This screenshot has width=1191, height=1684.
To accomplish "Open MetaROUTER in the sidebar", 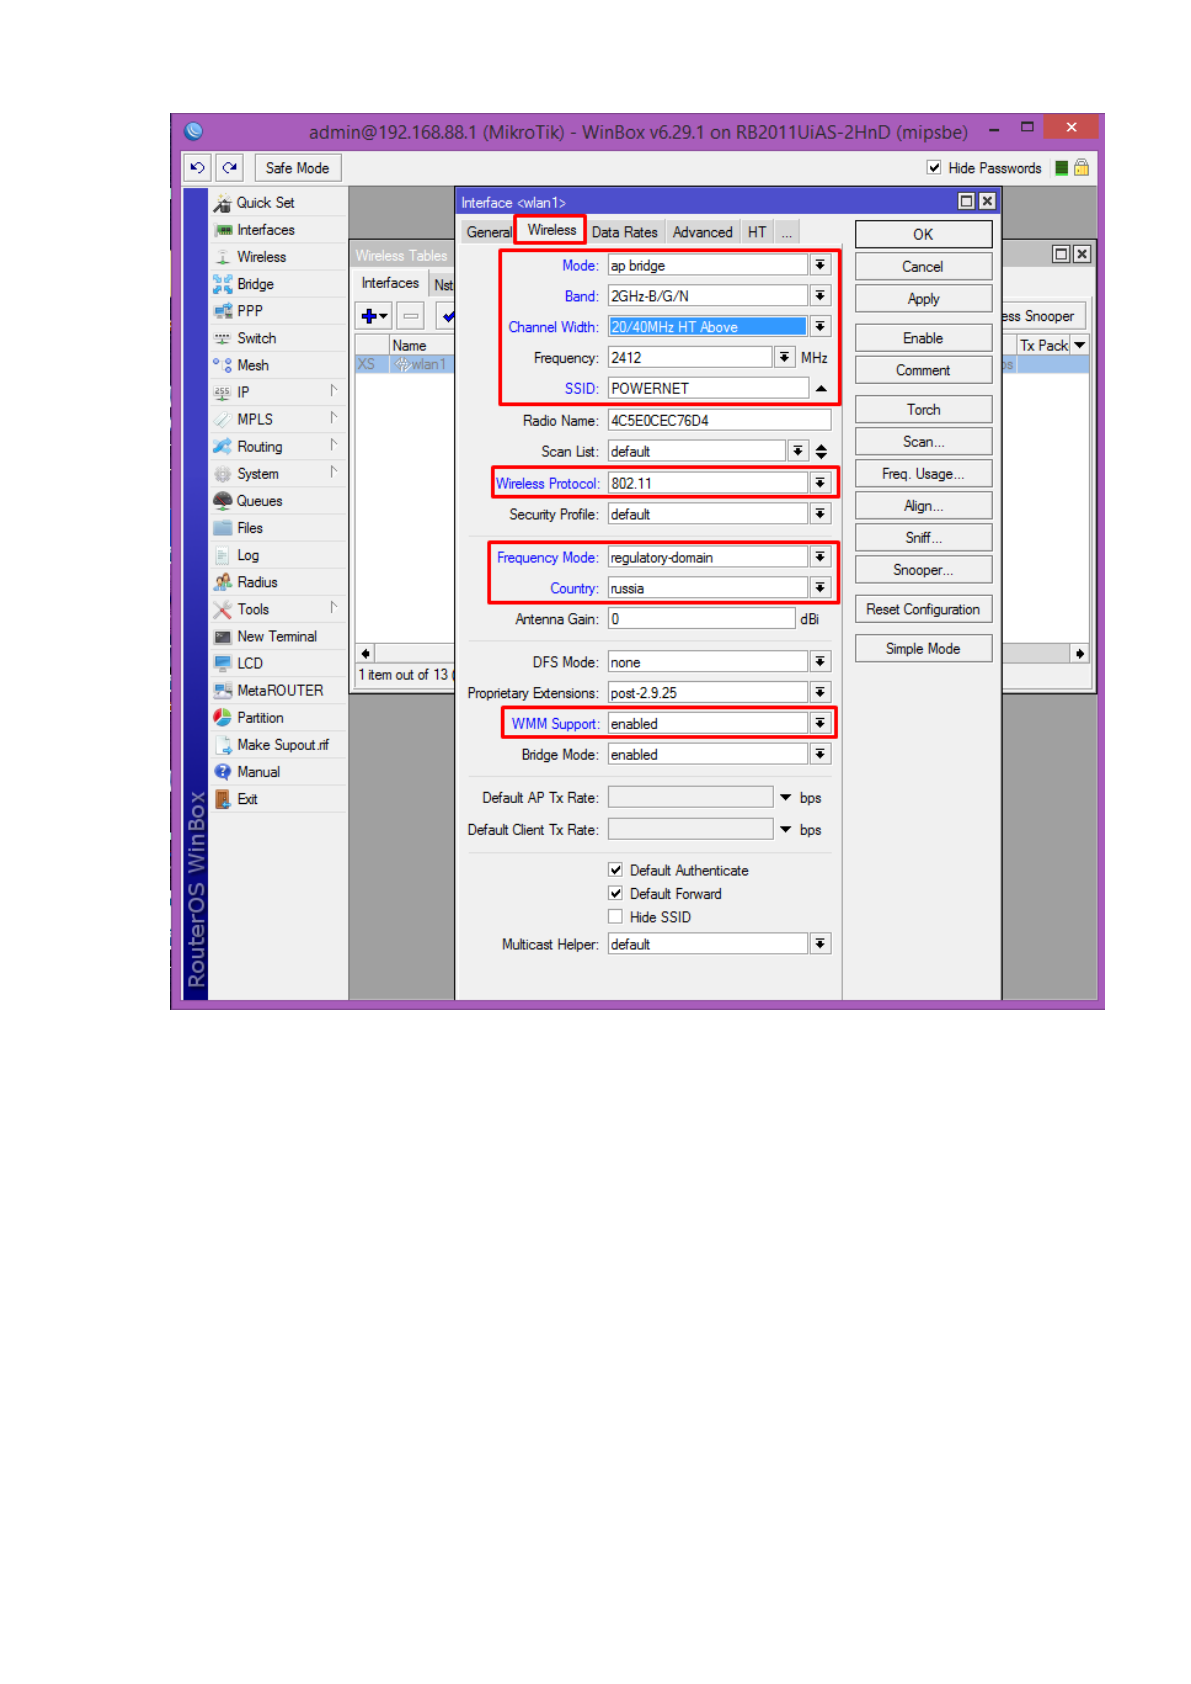I will [280, 690].
